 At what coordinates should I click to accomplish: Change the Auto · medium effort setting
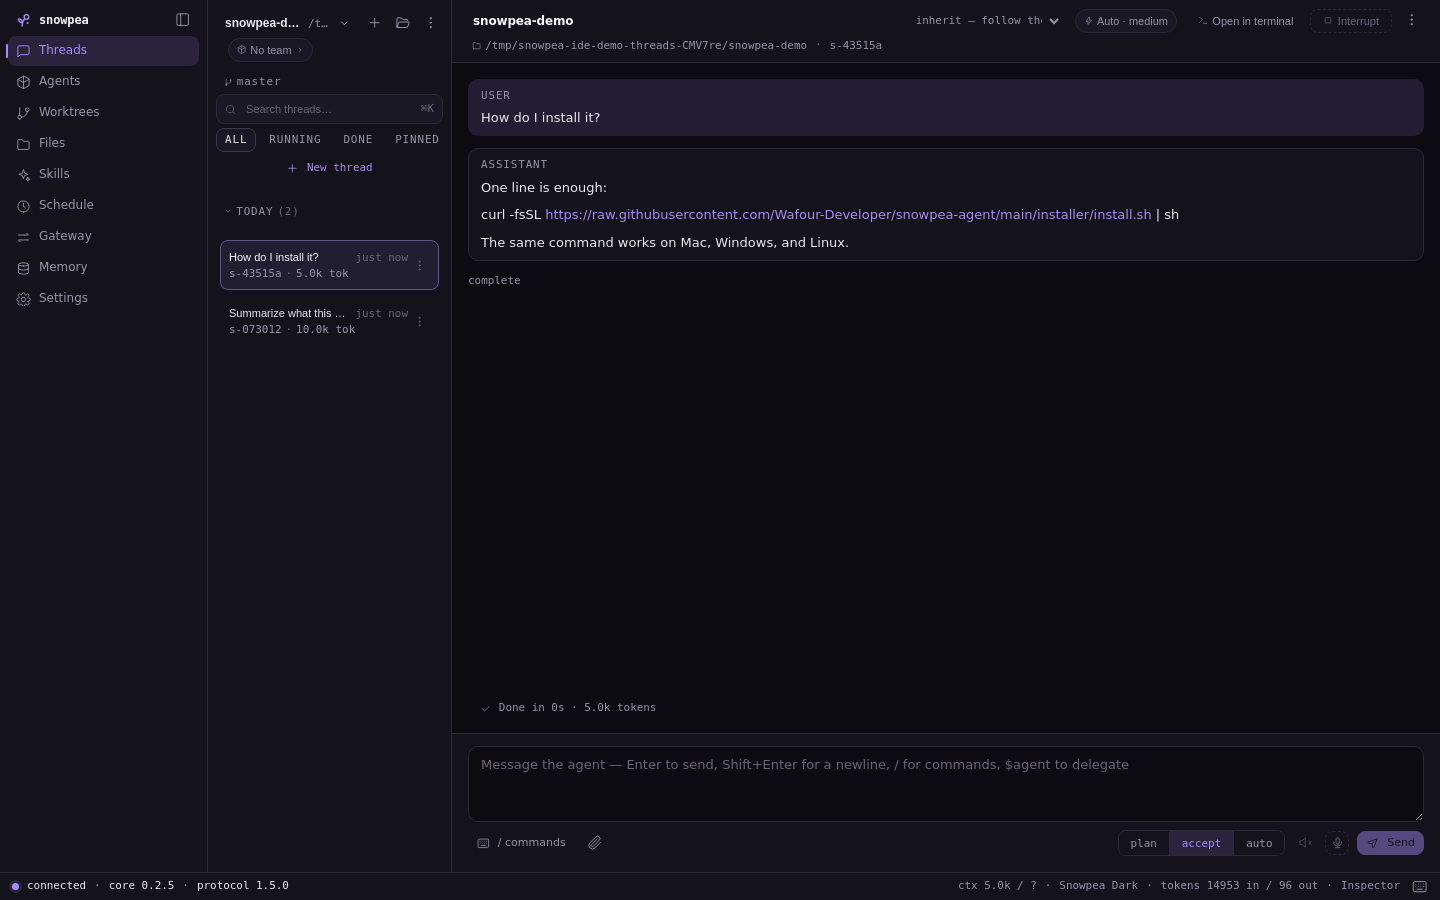pyautogui.click(x=1126, y=21)
